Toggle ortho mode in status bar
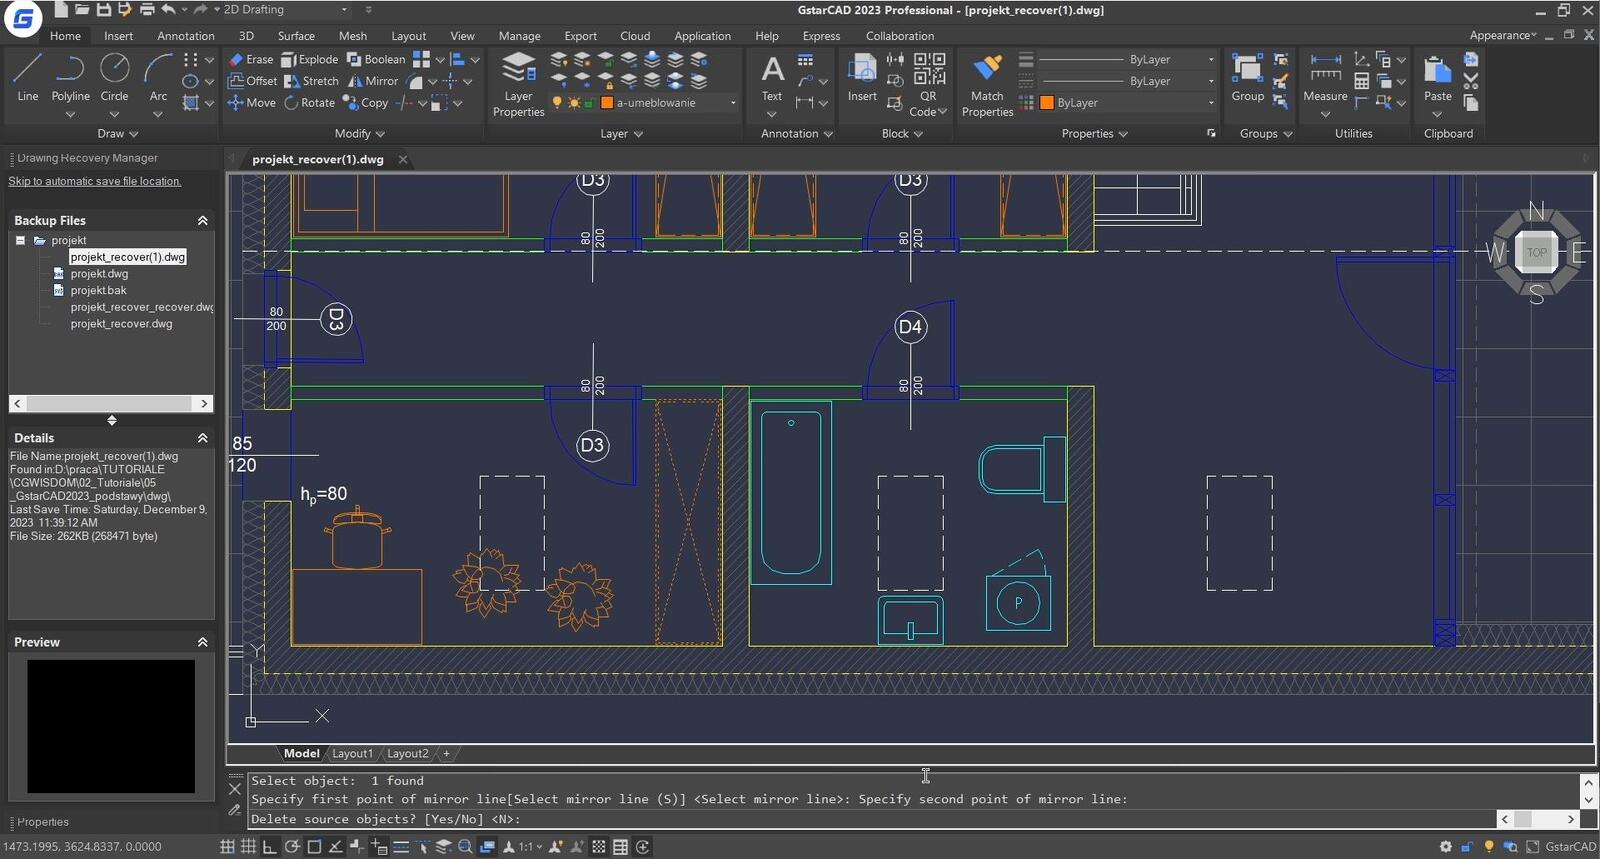The image size is (1600, 859). 270,847
